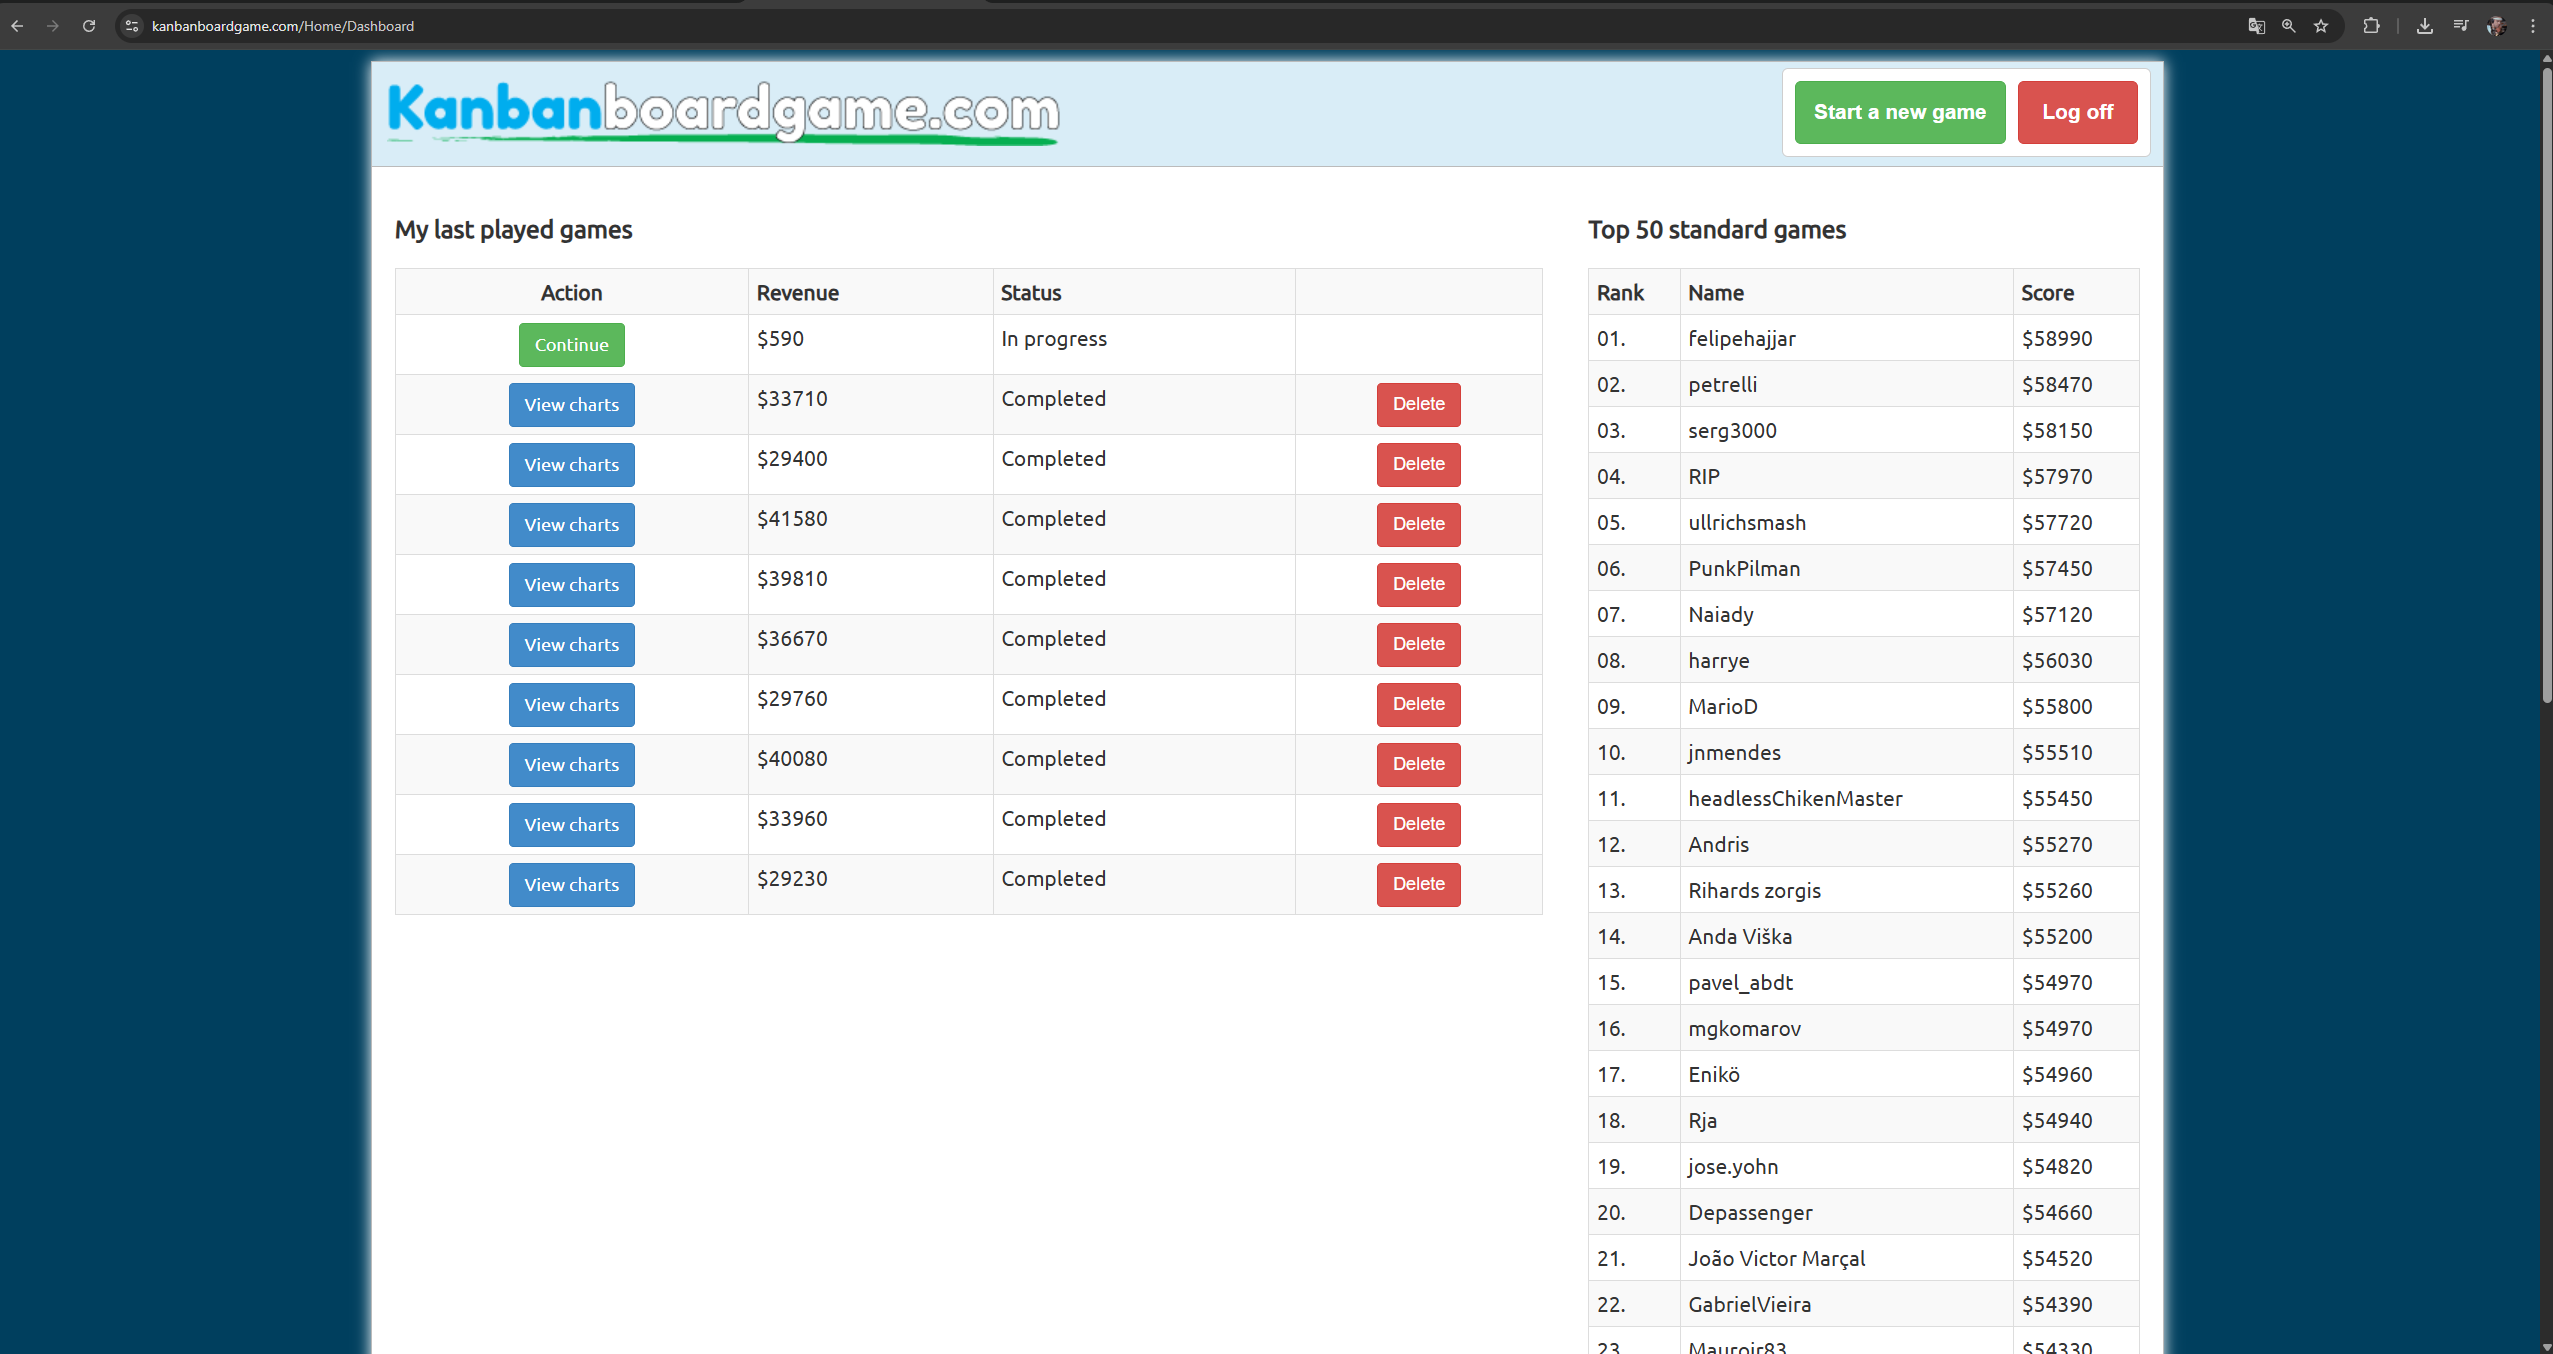Delete the $33710 completed game
Screen dimensions: 2553x1354
pos(1418,404)
